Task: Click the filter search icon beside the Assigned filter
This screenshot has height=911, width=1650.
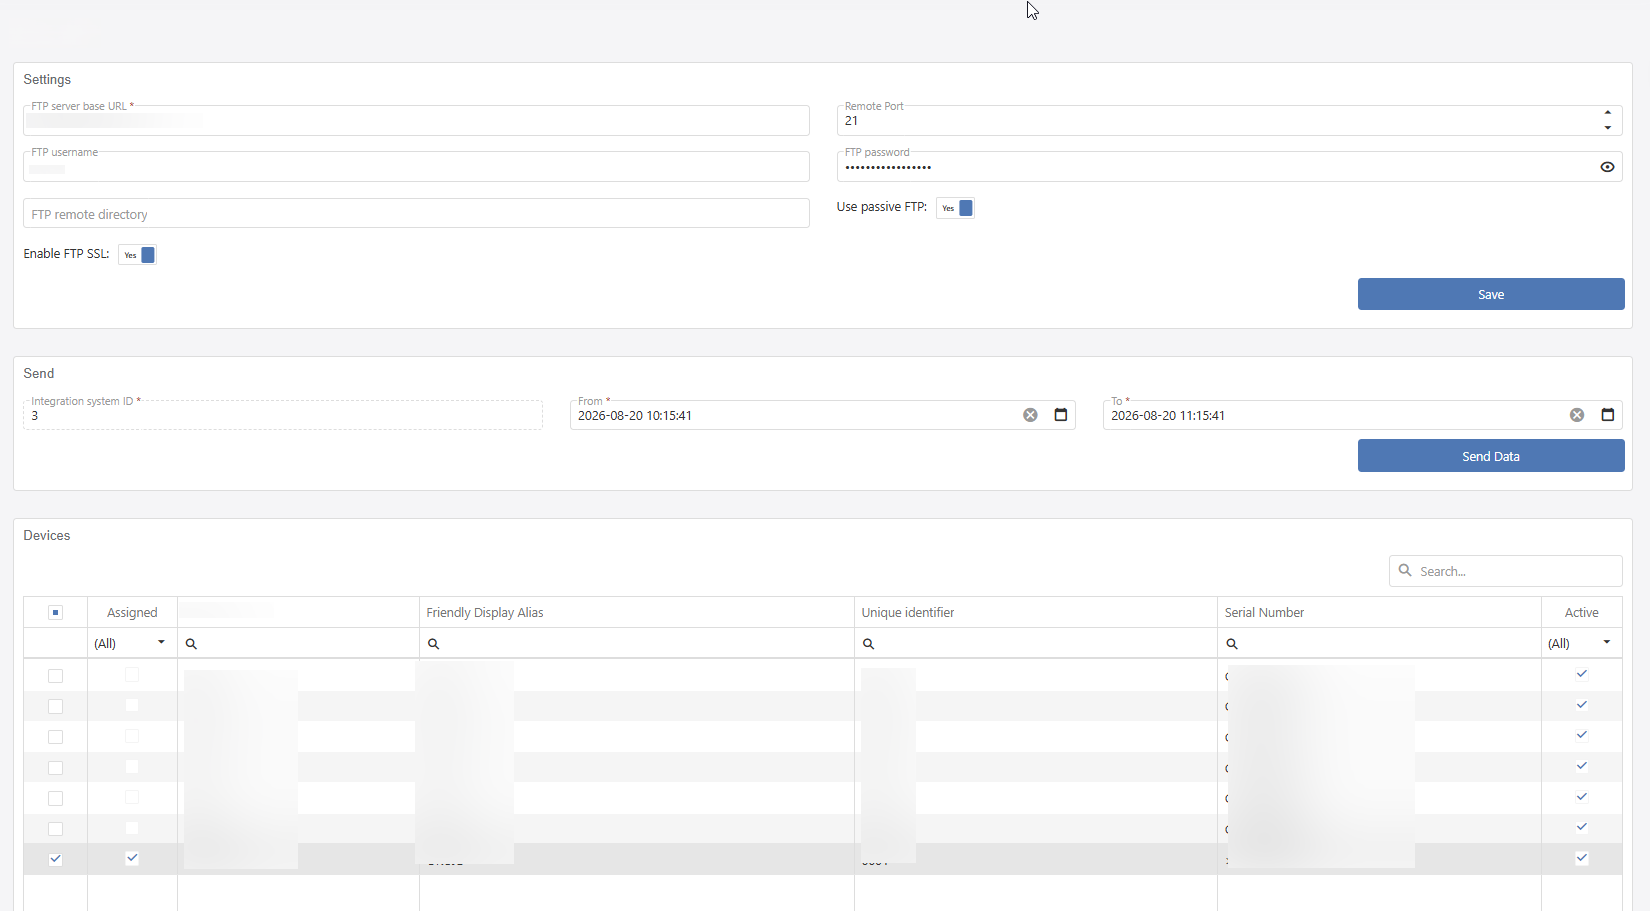Action: pos(191,644)
